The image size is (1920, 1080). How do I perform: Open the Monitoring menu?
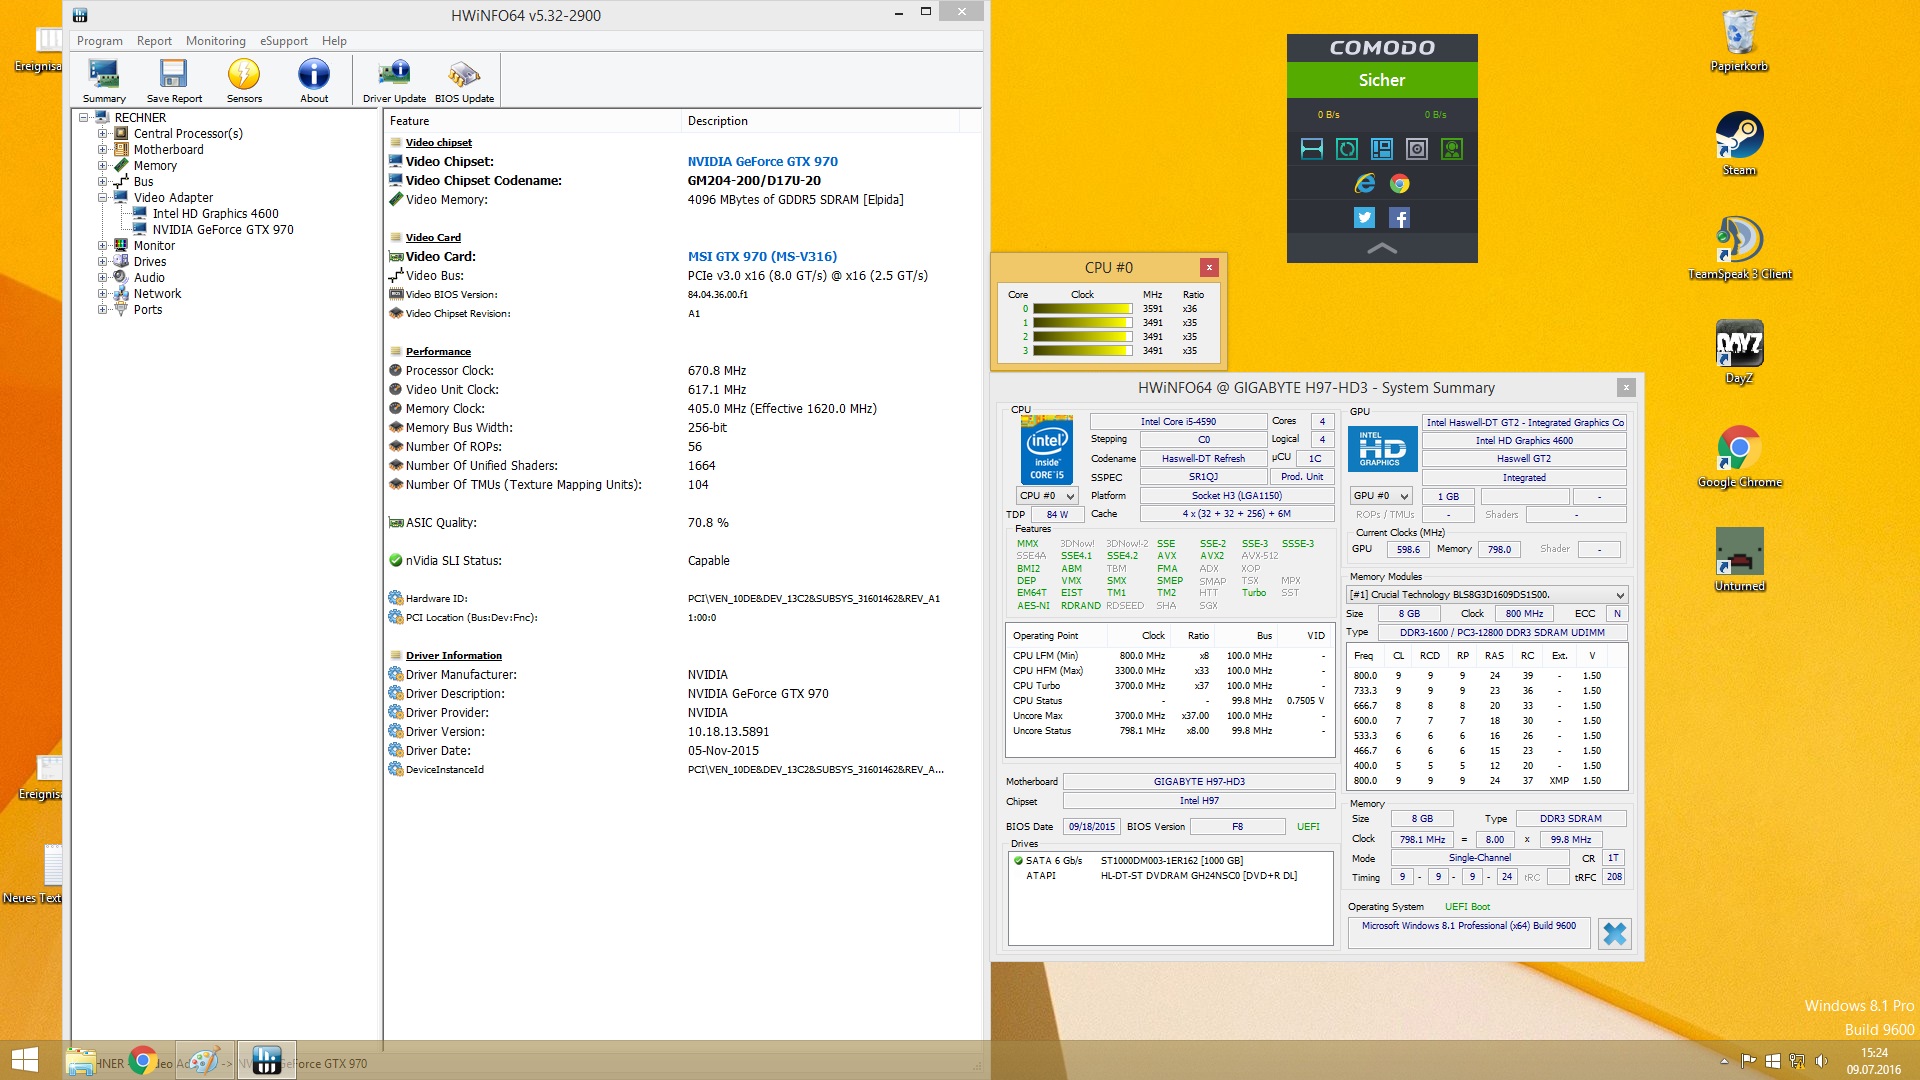[x=215, y=41]
